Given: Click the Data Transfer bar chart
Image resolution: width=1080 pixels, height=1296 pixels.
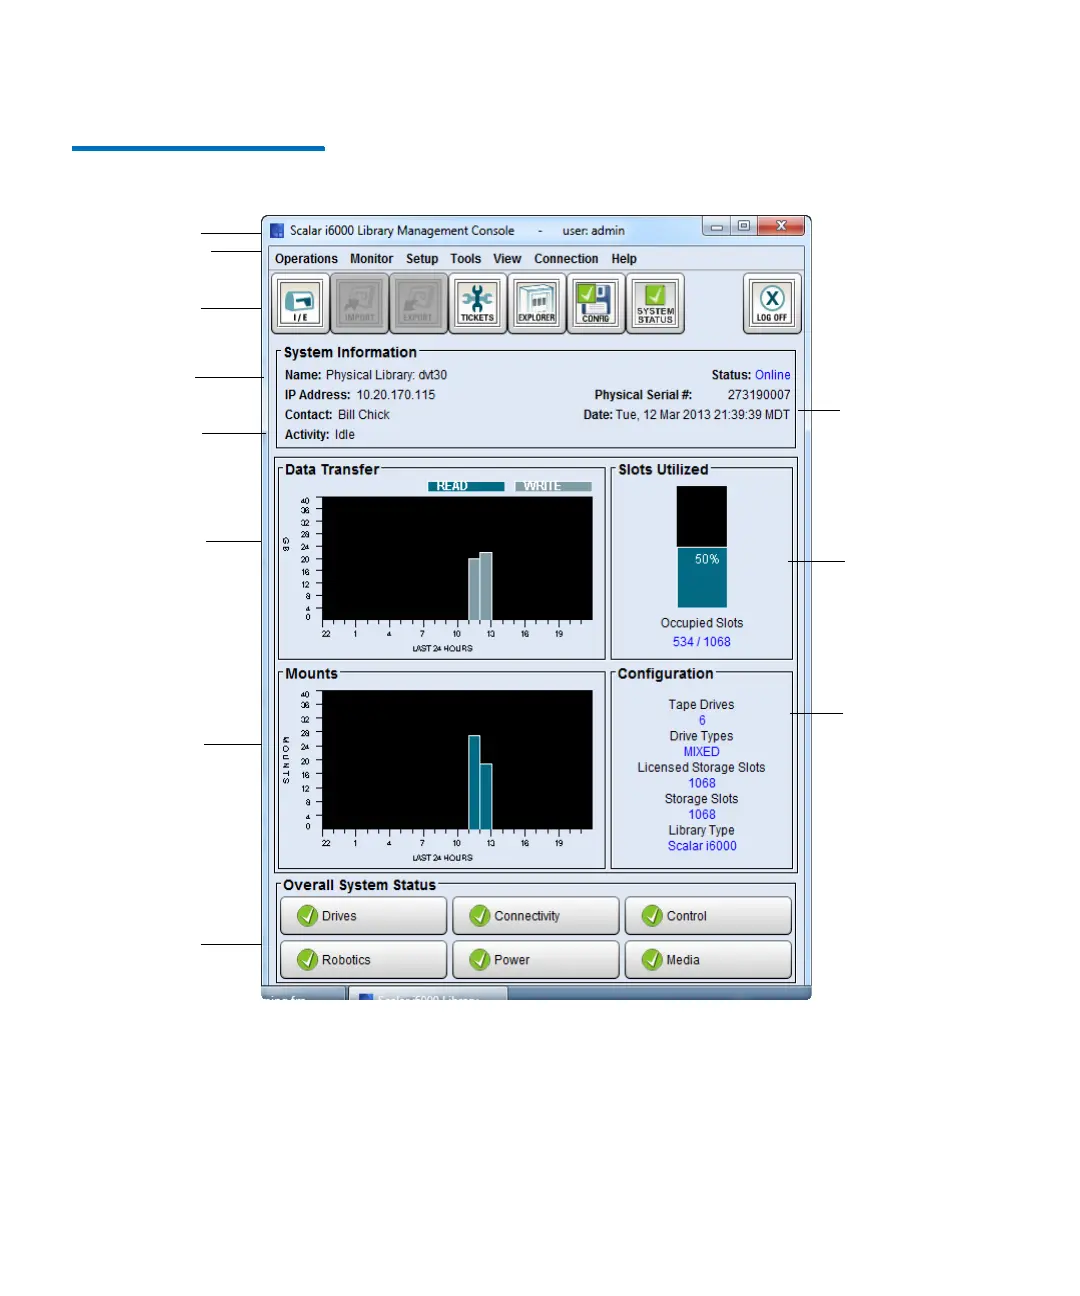Looking at the screenshot, I should point(457,559).
